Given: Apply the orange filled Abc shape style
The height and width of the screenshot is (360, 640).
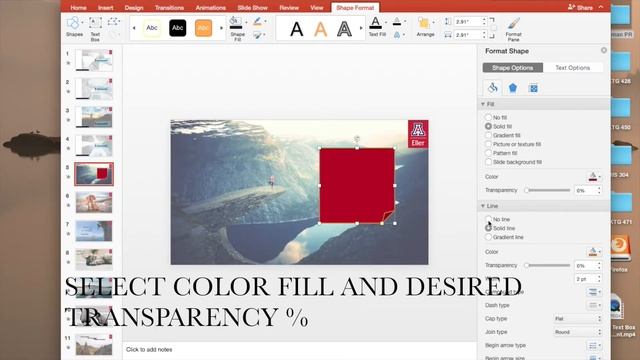Looking at the screenshot, I should click(x=203, y=28).
